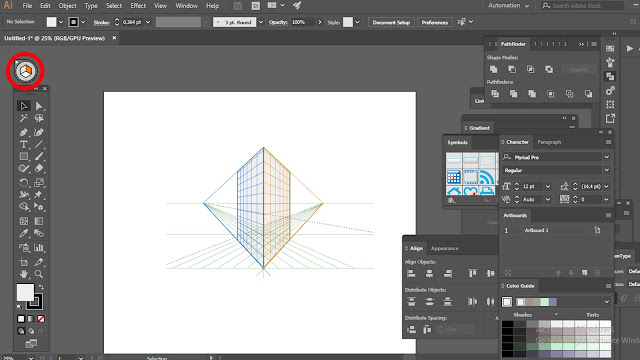
Task: Open the Automation workspace dropdown
Action: click(508, 6)
